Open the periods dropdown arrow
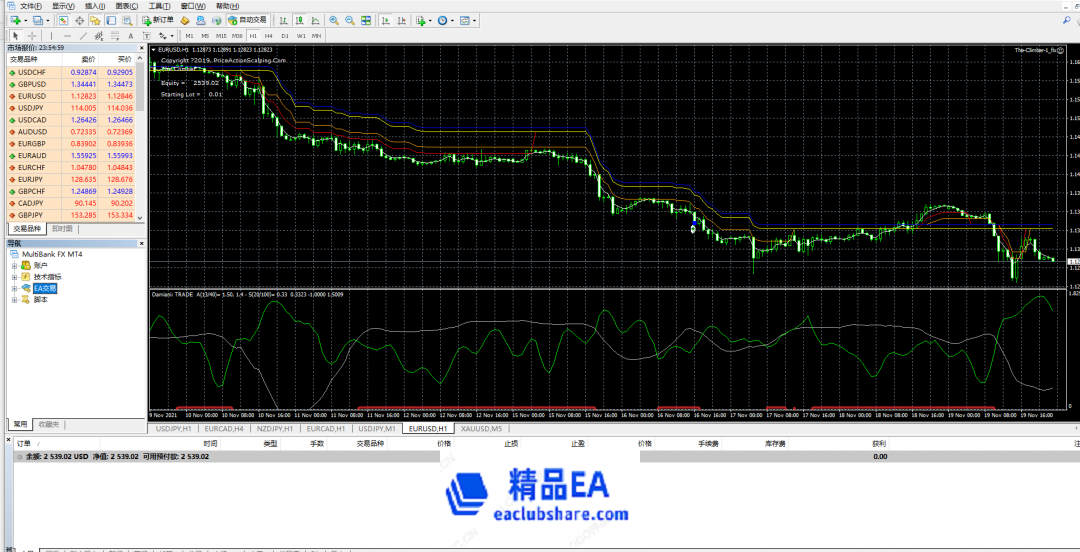This screenshot has height=552, width=1080. pyautogui.click(x=453, y=21)
